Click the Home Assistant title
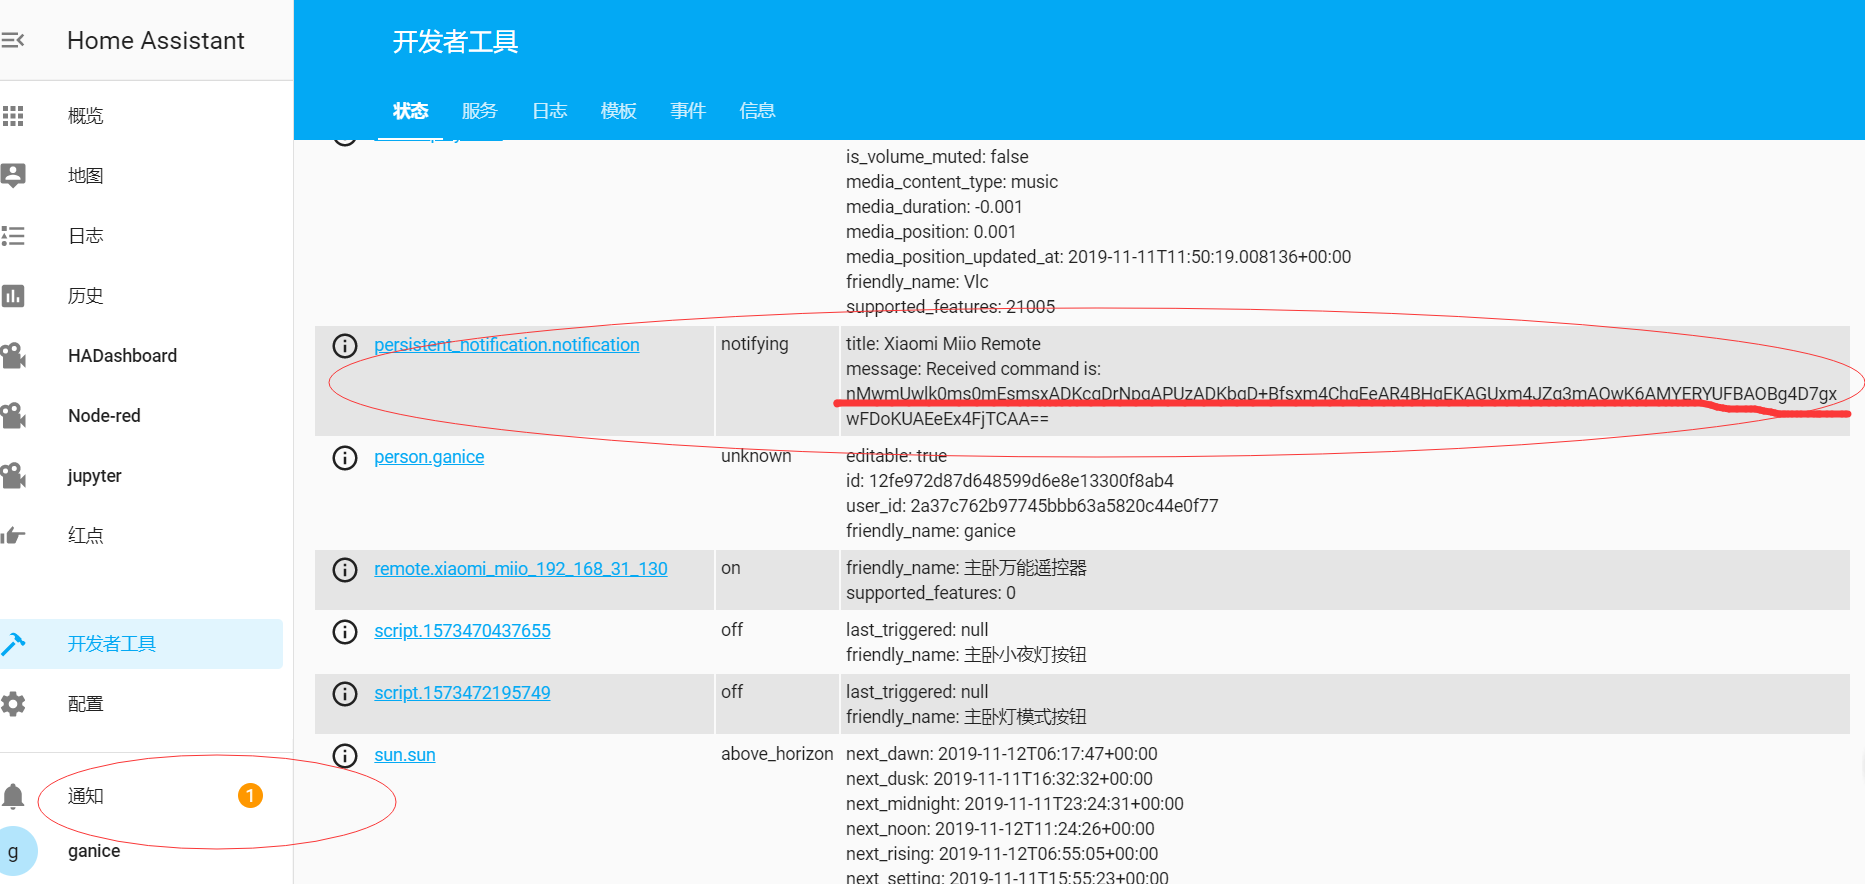 pos(156,41)
